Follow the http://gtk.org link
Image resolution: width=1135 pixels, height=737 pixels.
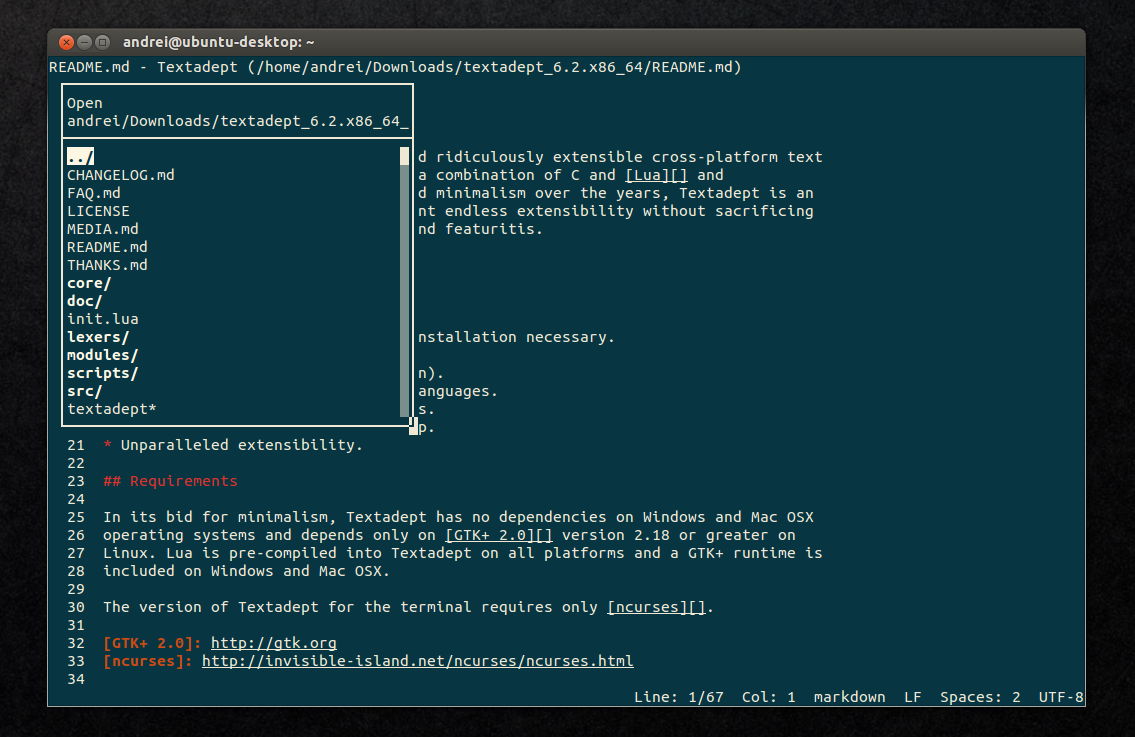274,643
